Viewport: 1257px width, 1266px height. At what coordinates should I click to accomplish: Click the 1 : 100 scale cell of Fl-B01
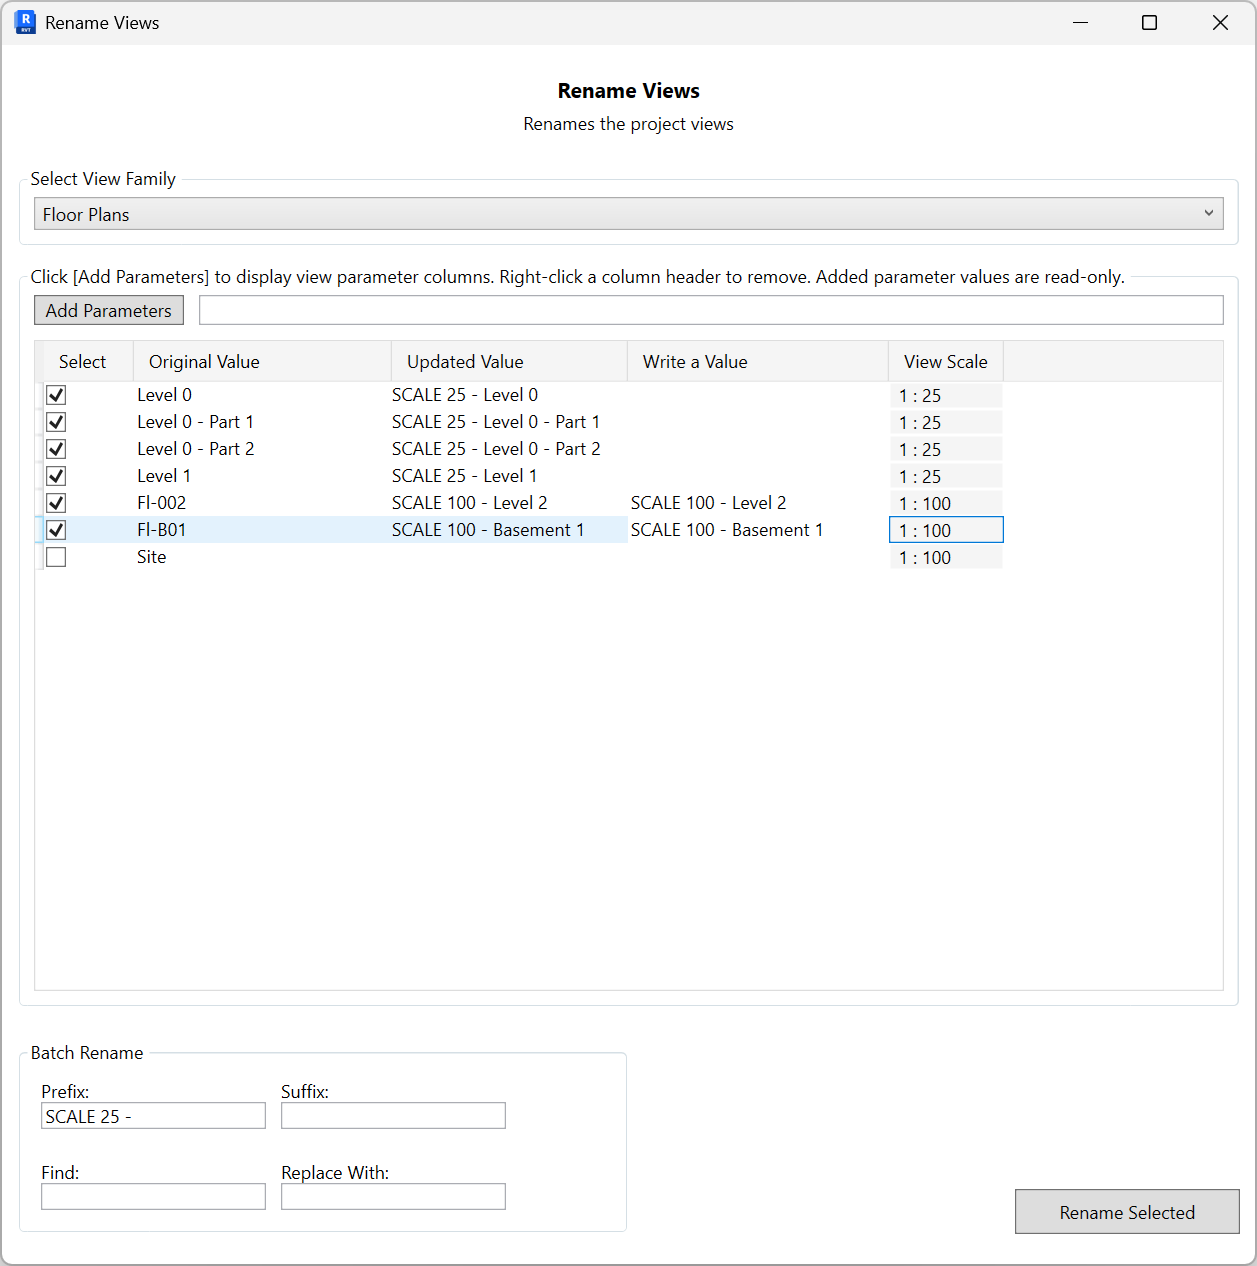tap(944, 530)
